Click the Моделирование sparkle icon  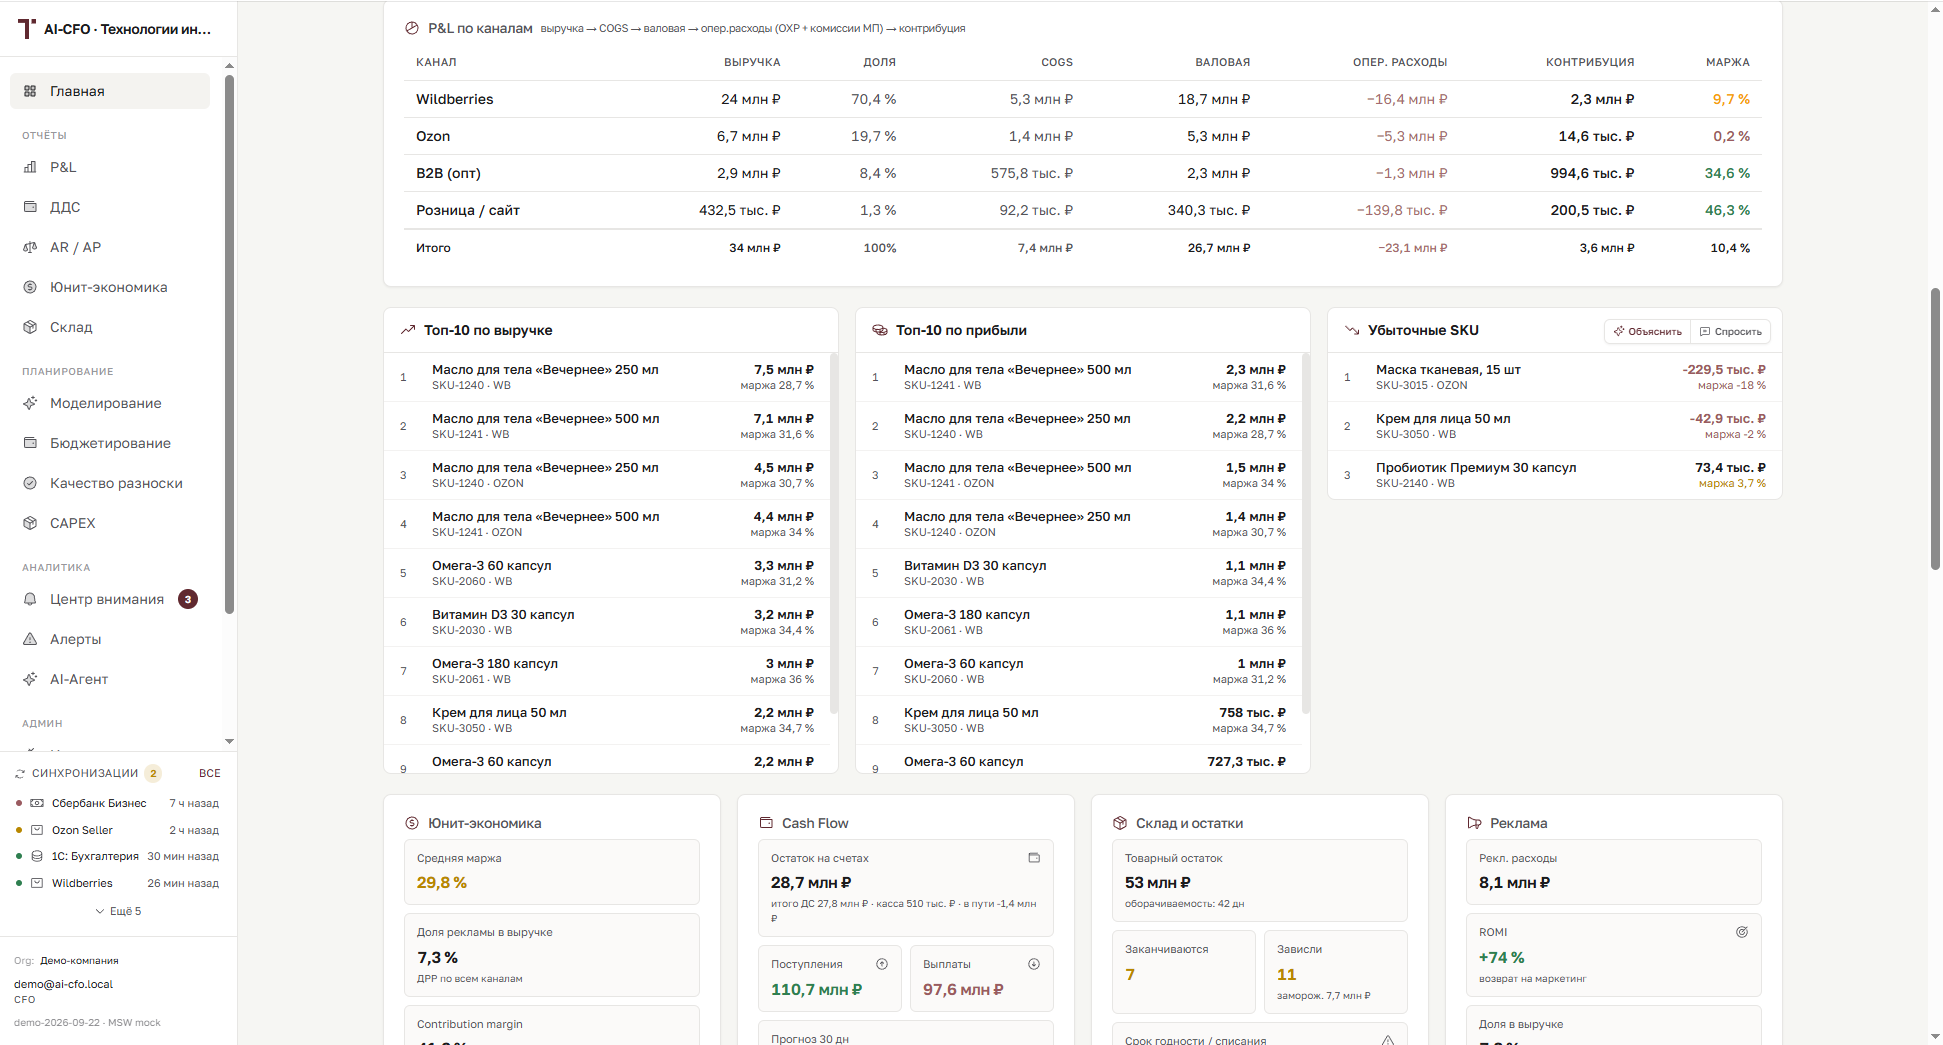click(x=30, y=403)
